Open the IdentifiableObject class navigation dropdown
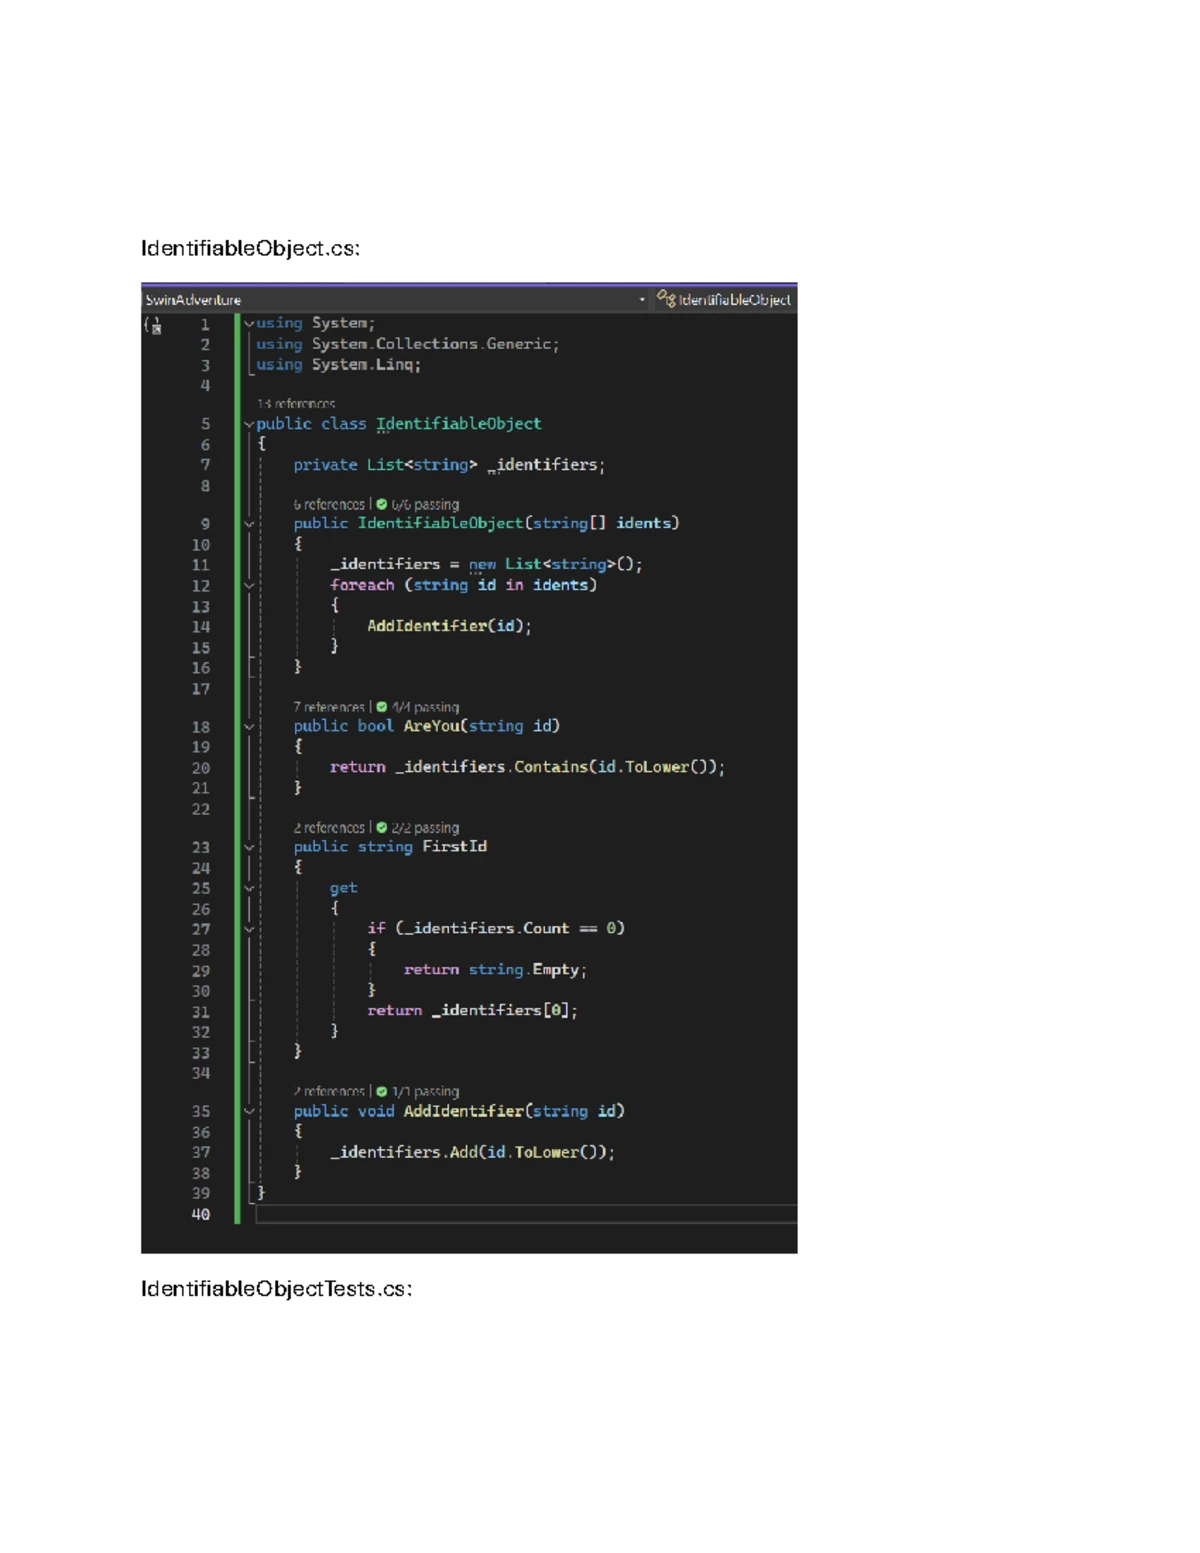This screenshot has width=1200, height=1553. [725, 300]
